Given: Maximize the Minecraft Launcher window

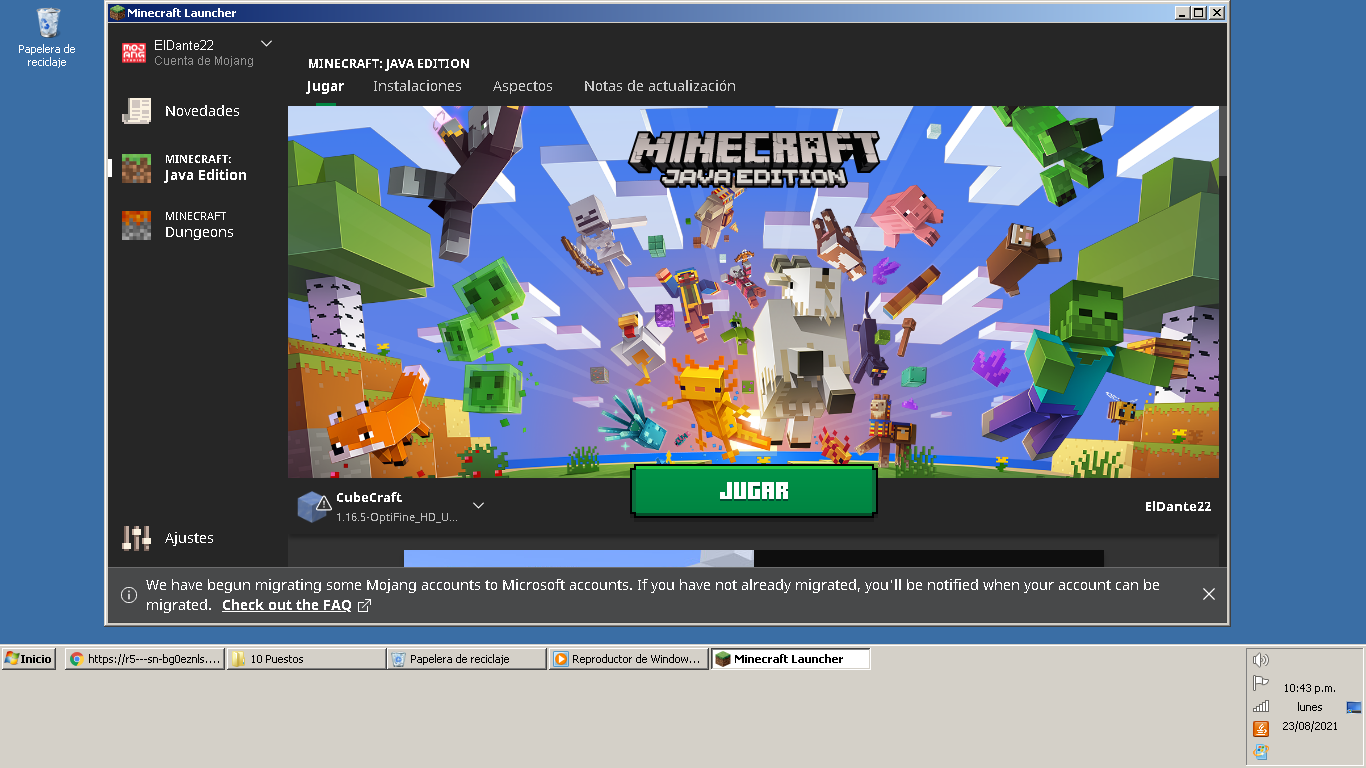Looking at the screenshot, I should 1199,13.
